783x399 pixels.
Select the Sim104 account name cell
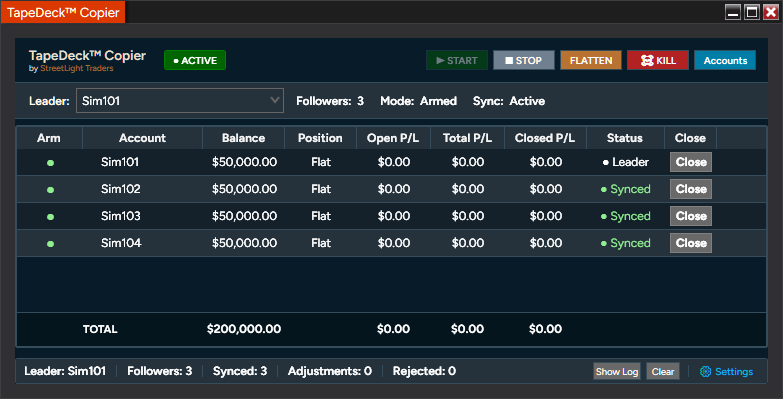pyautogui.click(x=121, y=243)
